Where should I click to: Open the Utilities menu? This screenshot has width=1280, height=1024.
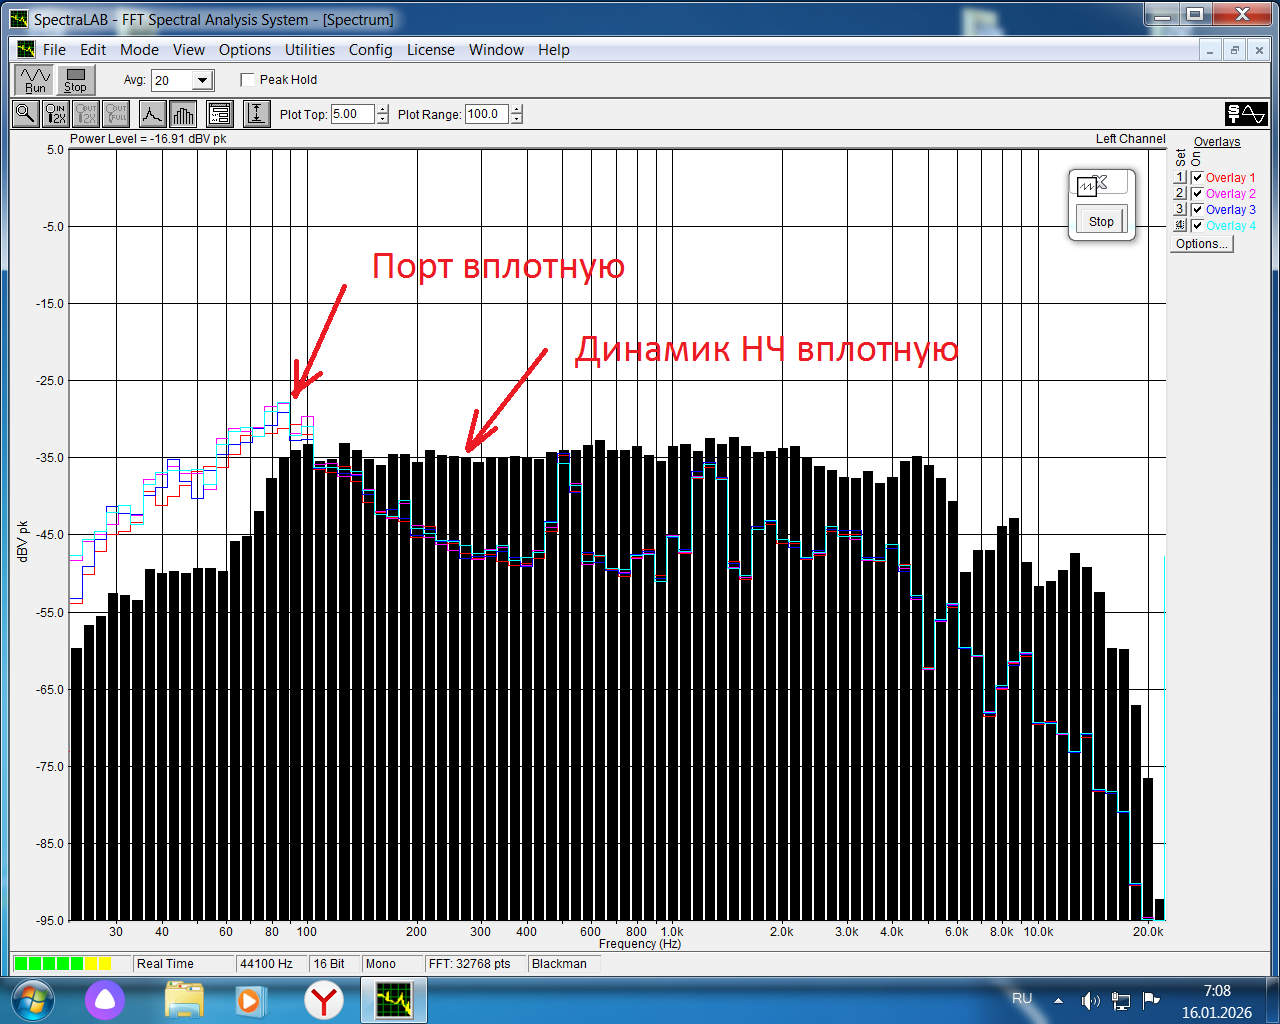click(x=310, y=50)
